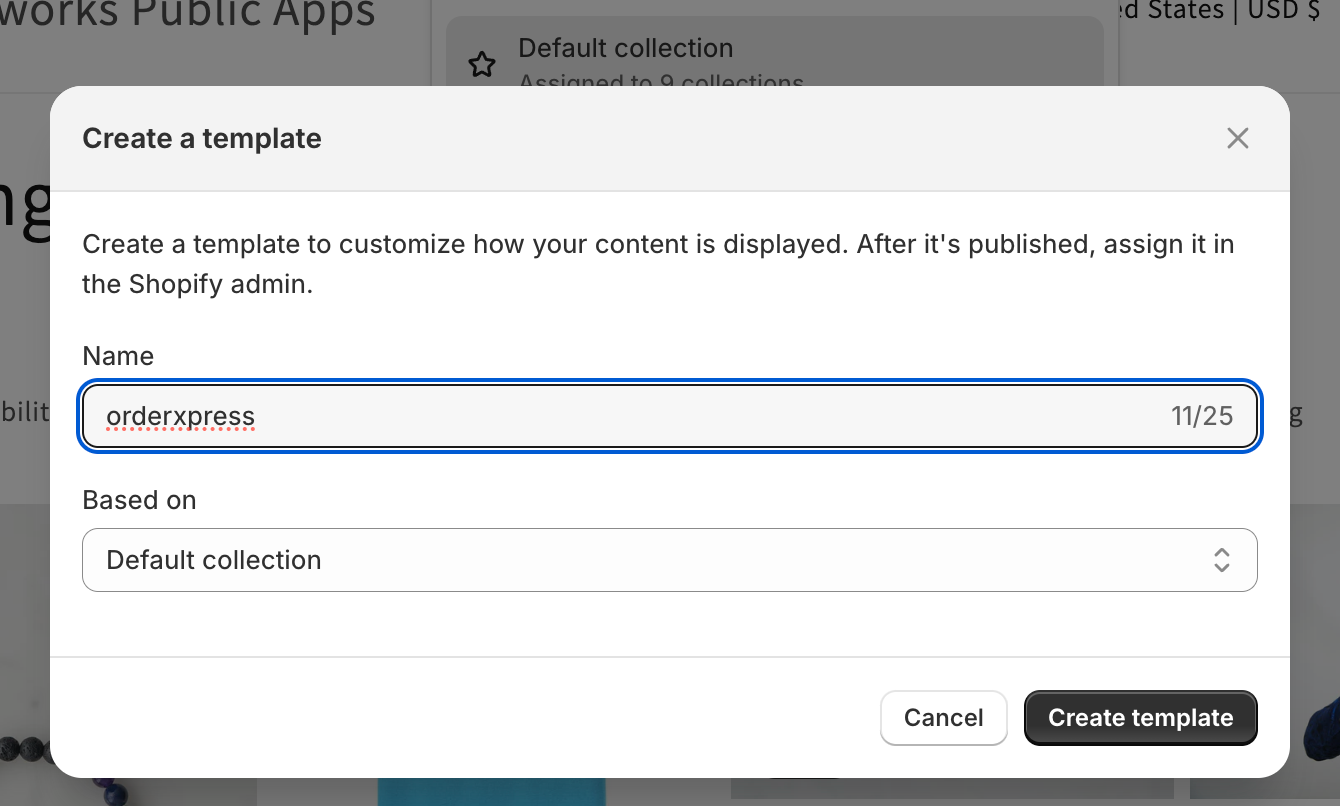Close the Create a template dialog
Viewport: 1340px width, 806px height.
[x=1237, y=138]
